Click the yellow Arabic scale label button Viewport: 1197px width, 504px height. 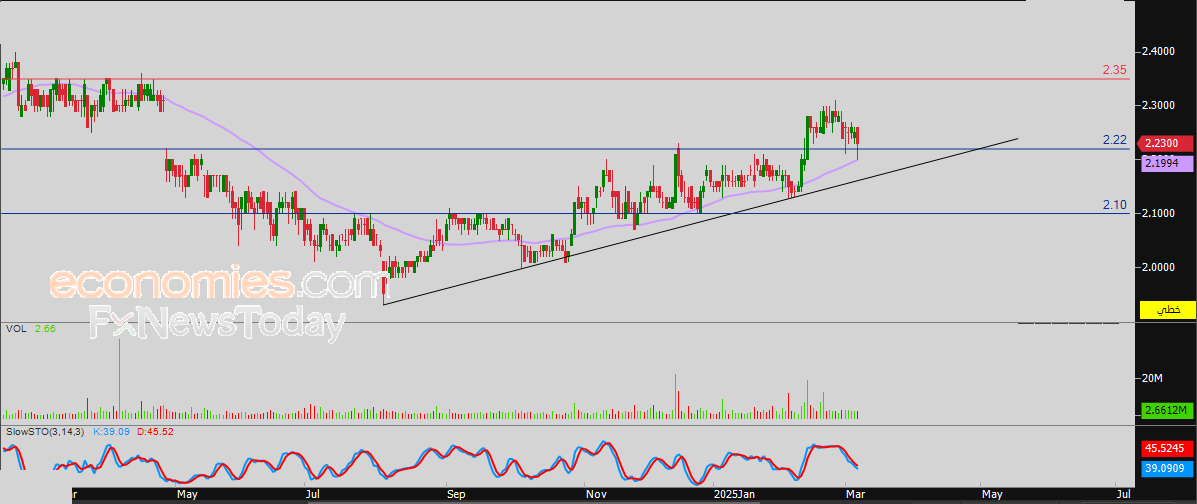pyautogui.click(x=1167, y=310)
